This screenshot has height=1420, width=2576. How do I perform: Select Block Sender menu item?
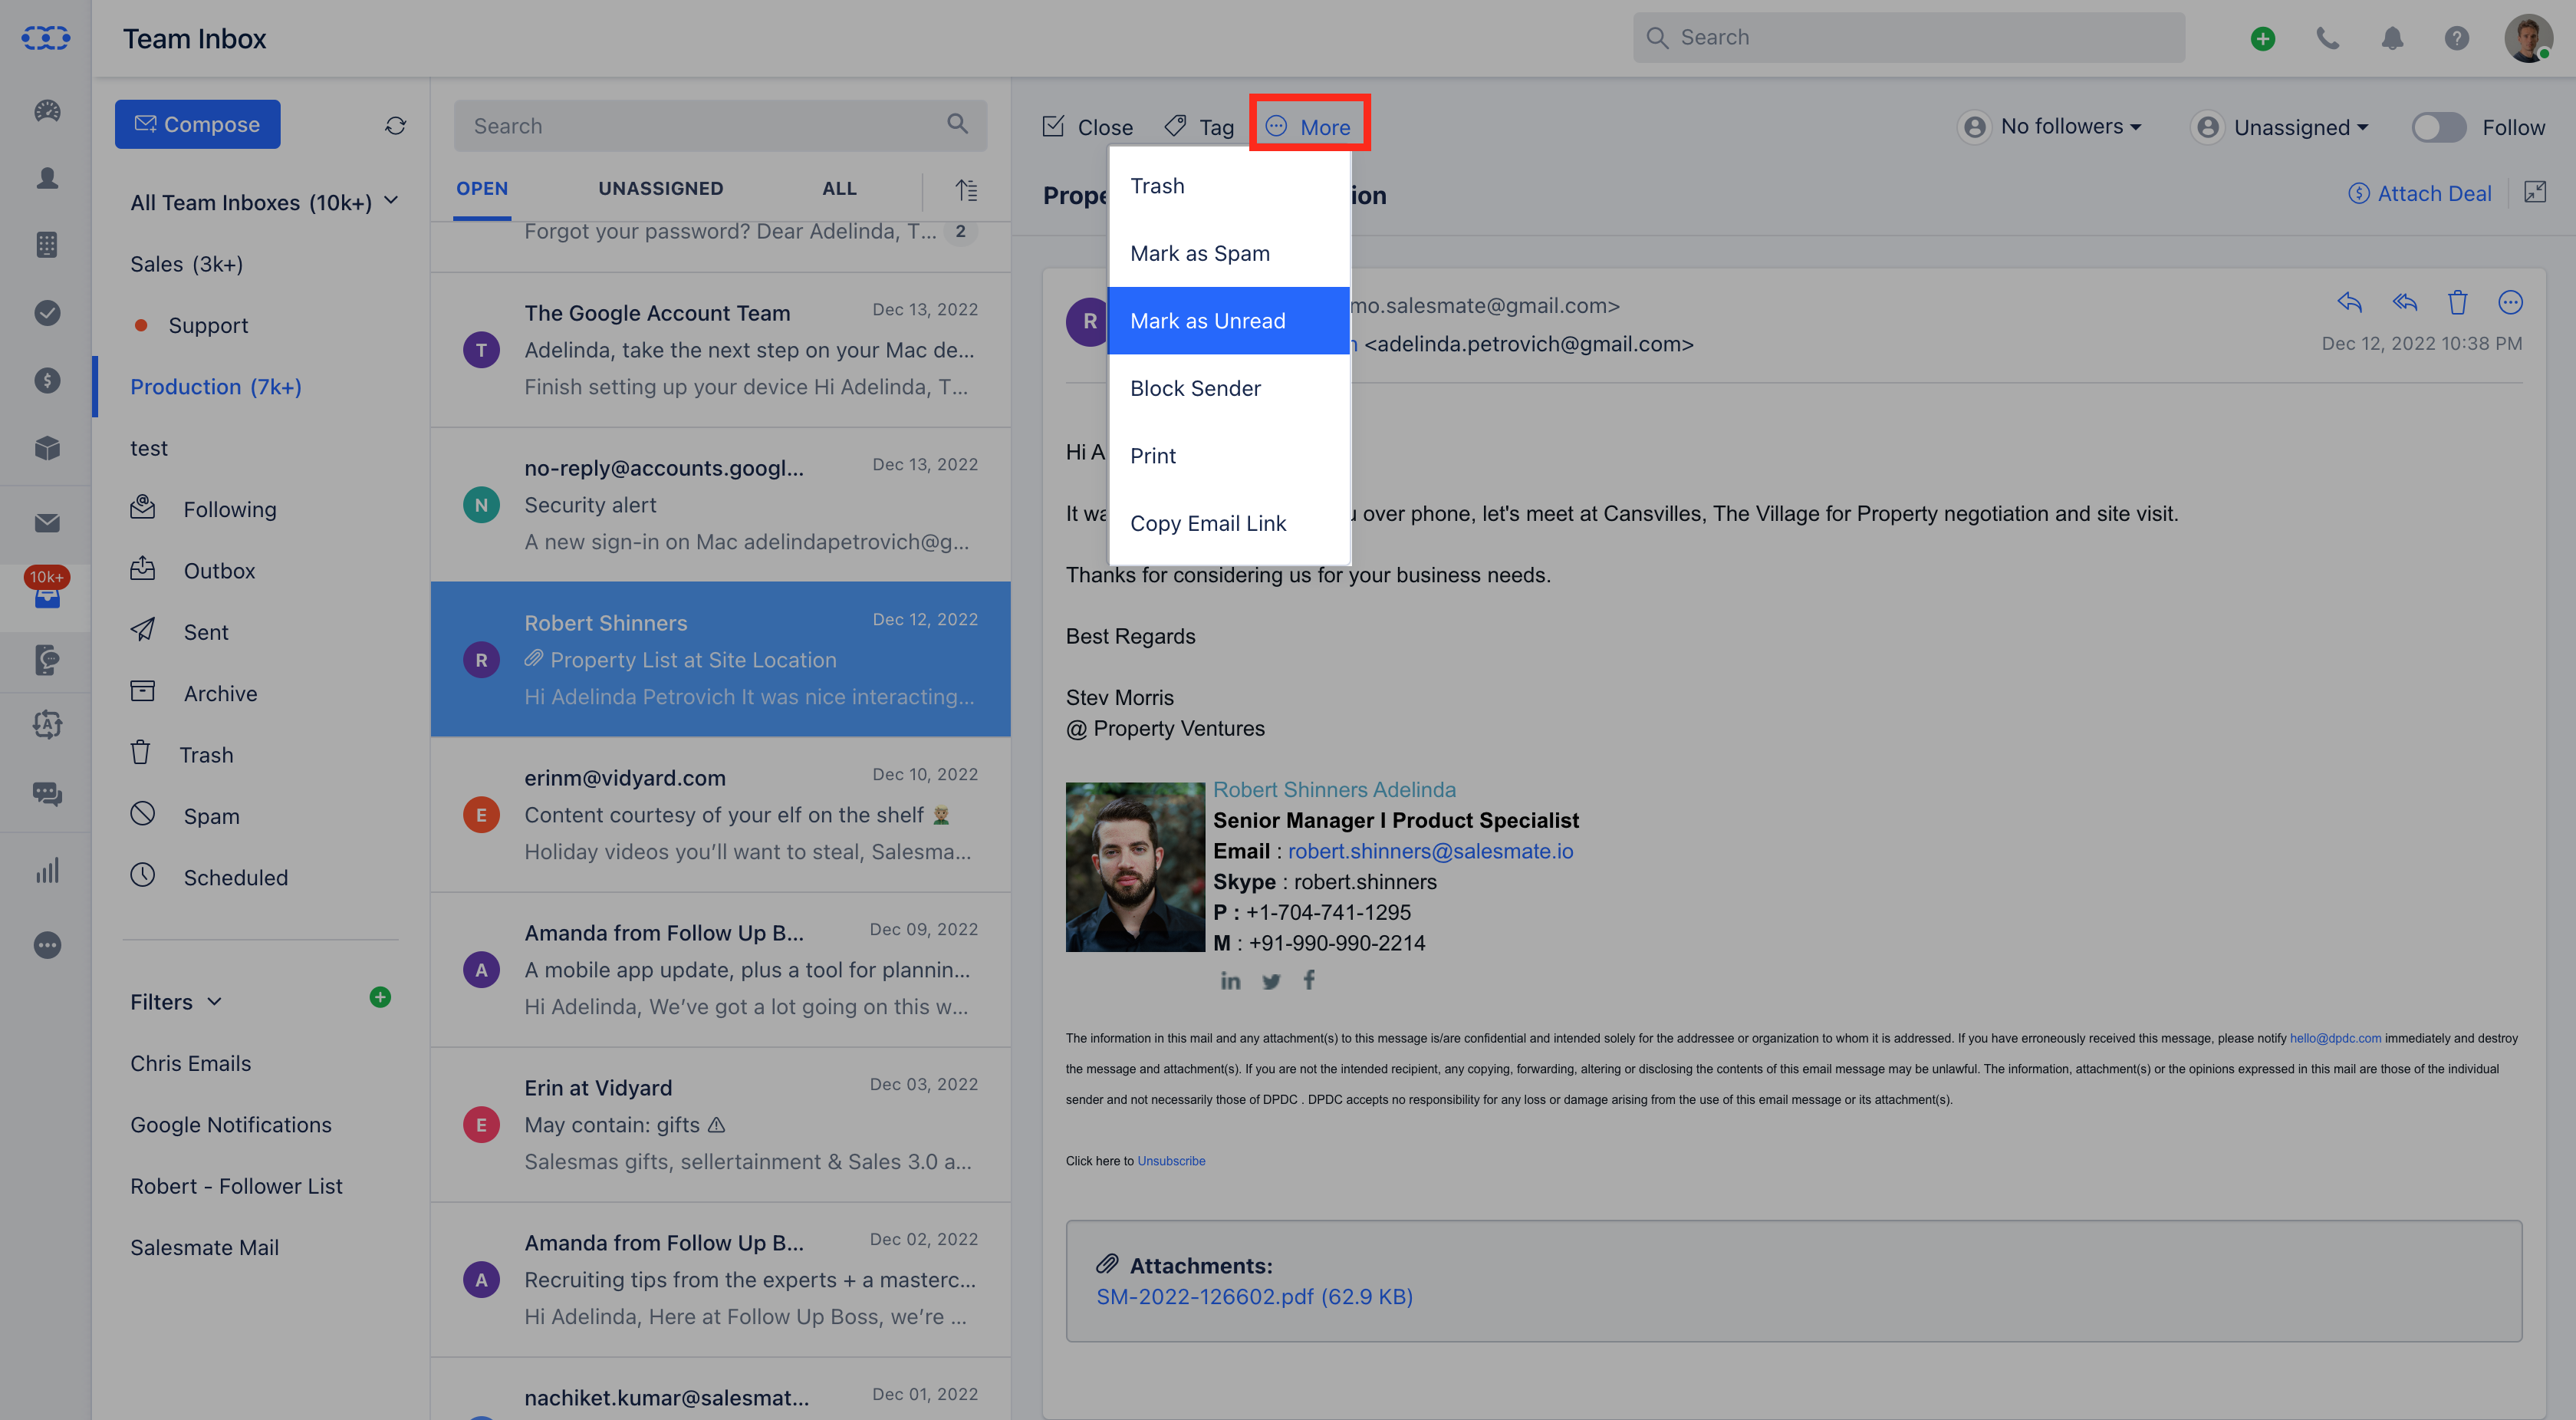coord(1229,388)
